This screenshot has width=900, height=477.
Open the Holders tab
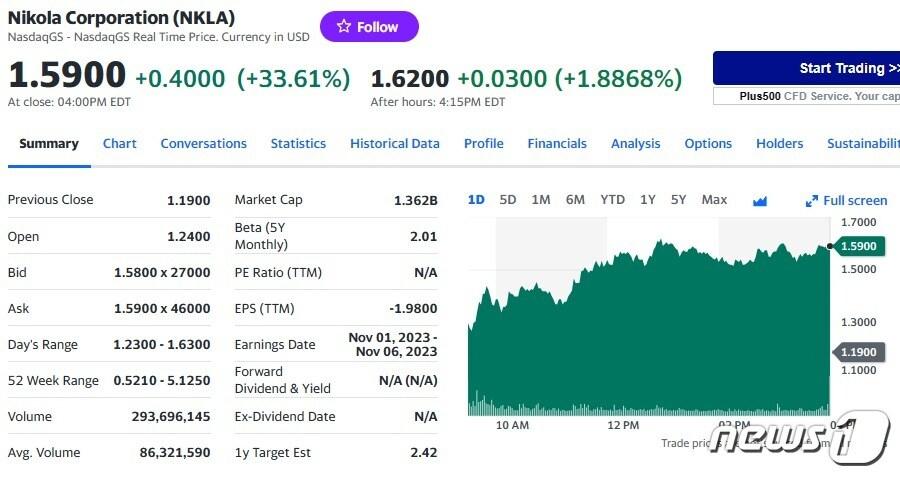(x=779, y=144)
